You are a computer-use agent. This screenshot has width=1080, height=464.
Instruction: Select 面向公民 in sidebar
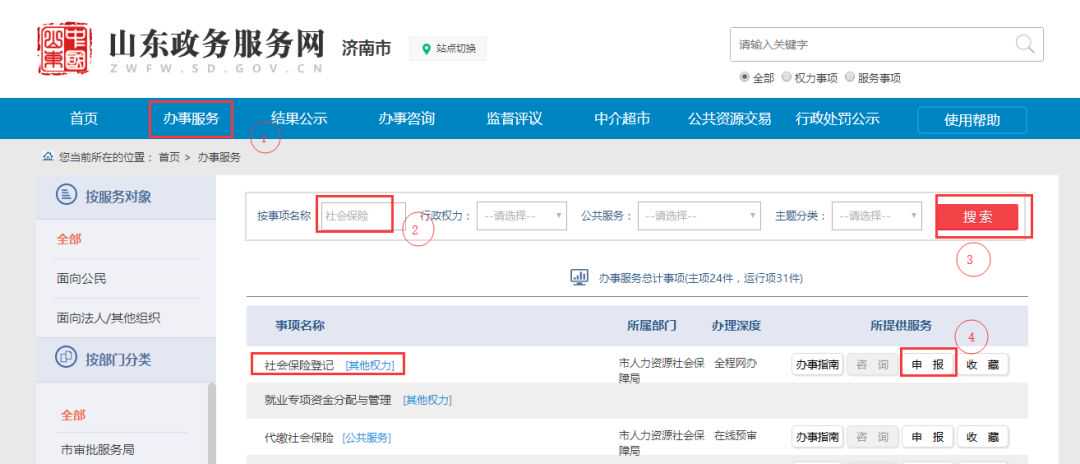(x=83, y=278)
